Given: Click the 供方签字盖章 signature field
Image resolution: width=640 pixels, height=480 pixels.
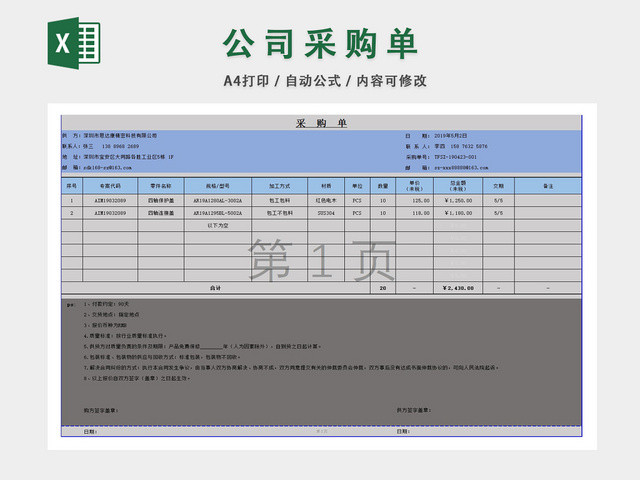Looking at the screenshot, I should tap(413, 410).
